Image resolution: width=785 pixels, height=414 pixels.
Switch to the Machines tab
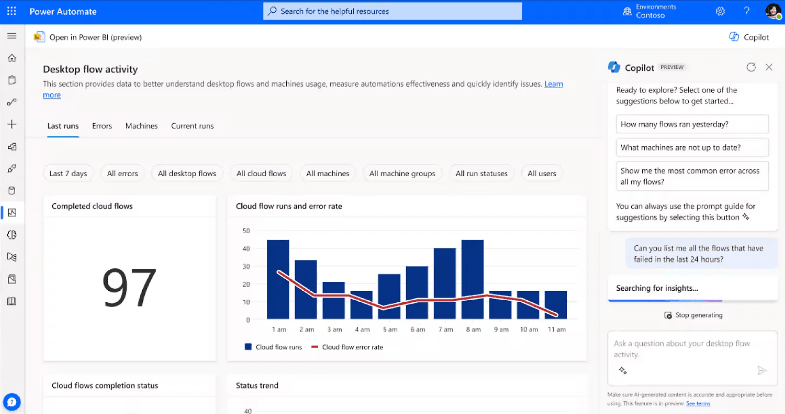[141, 126]
